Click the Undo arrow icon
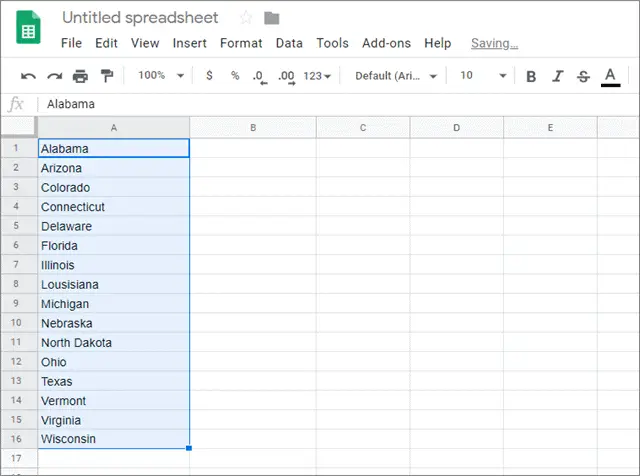 (x=28, y=76)
